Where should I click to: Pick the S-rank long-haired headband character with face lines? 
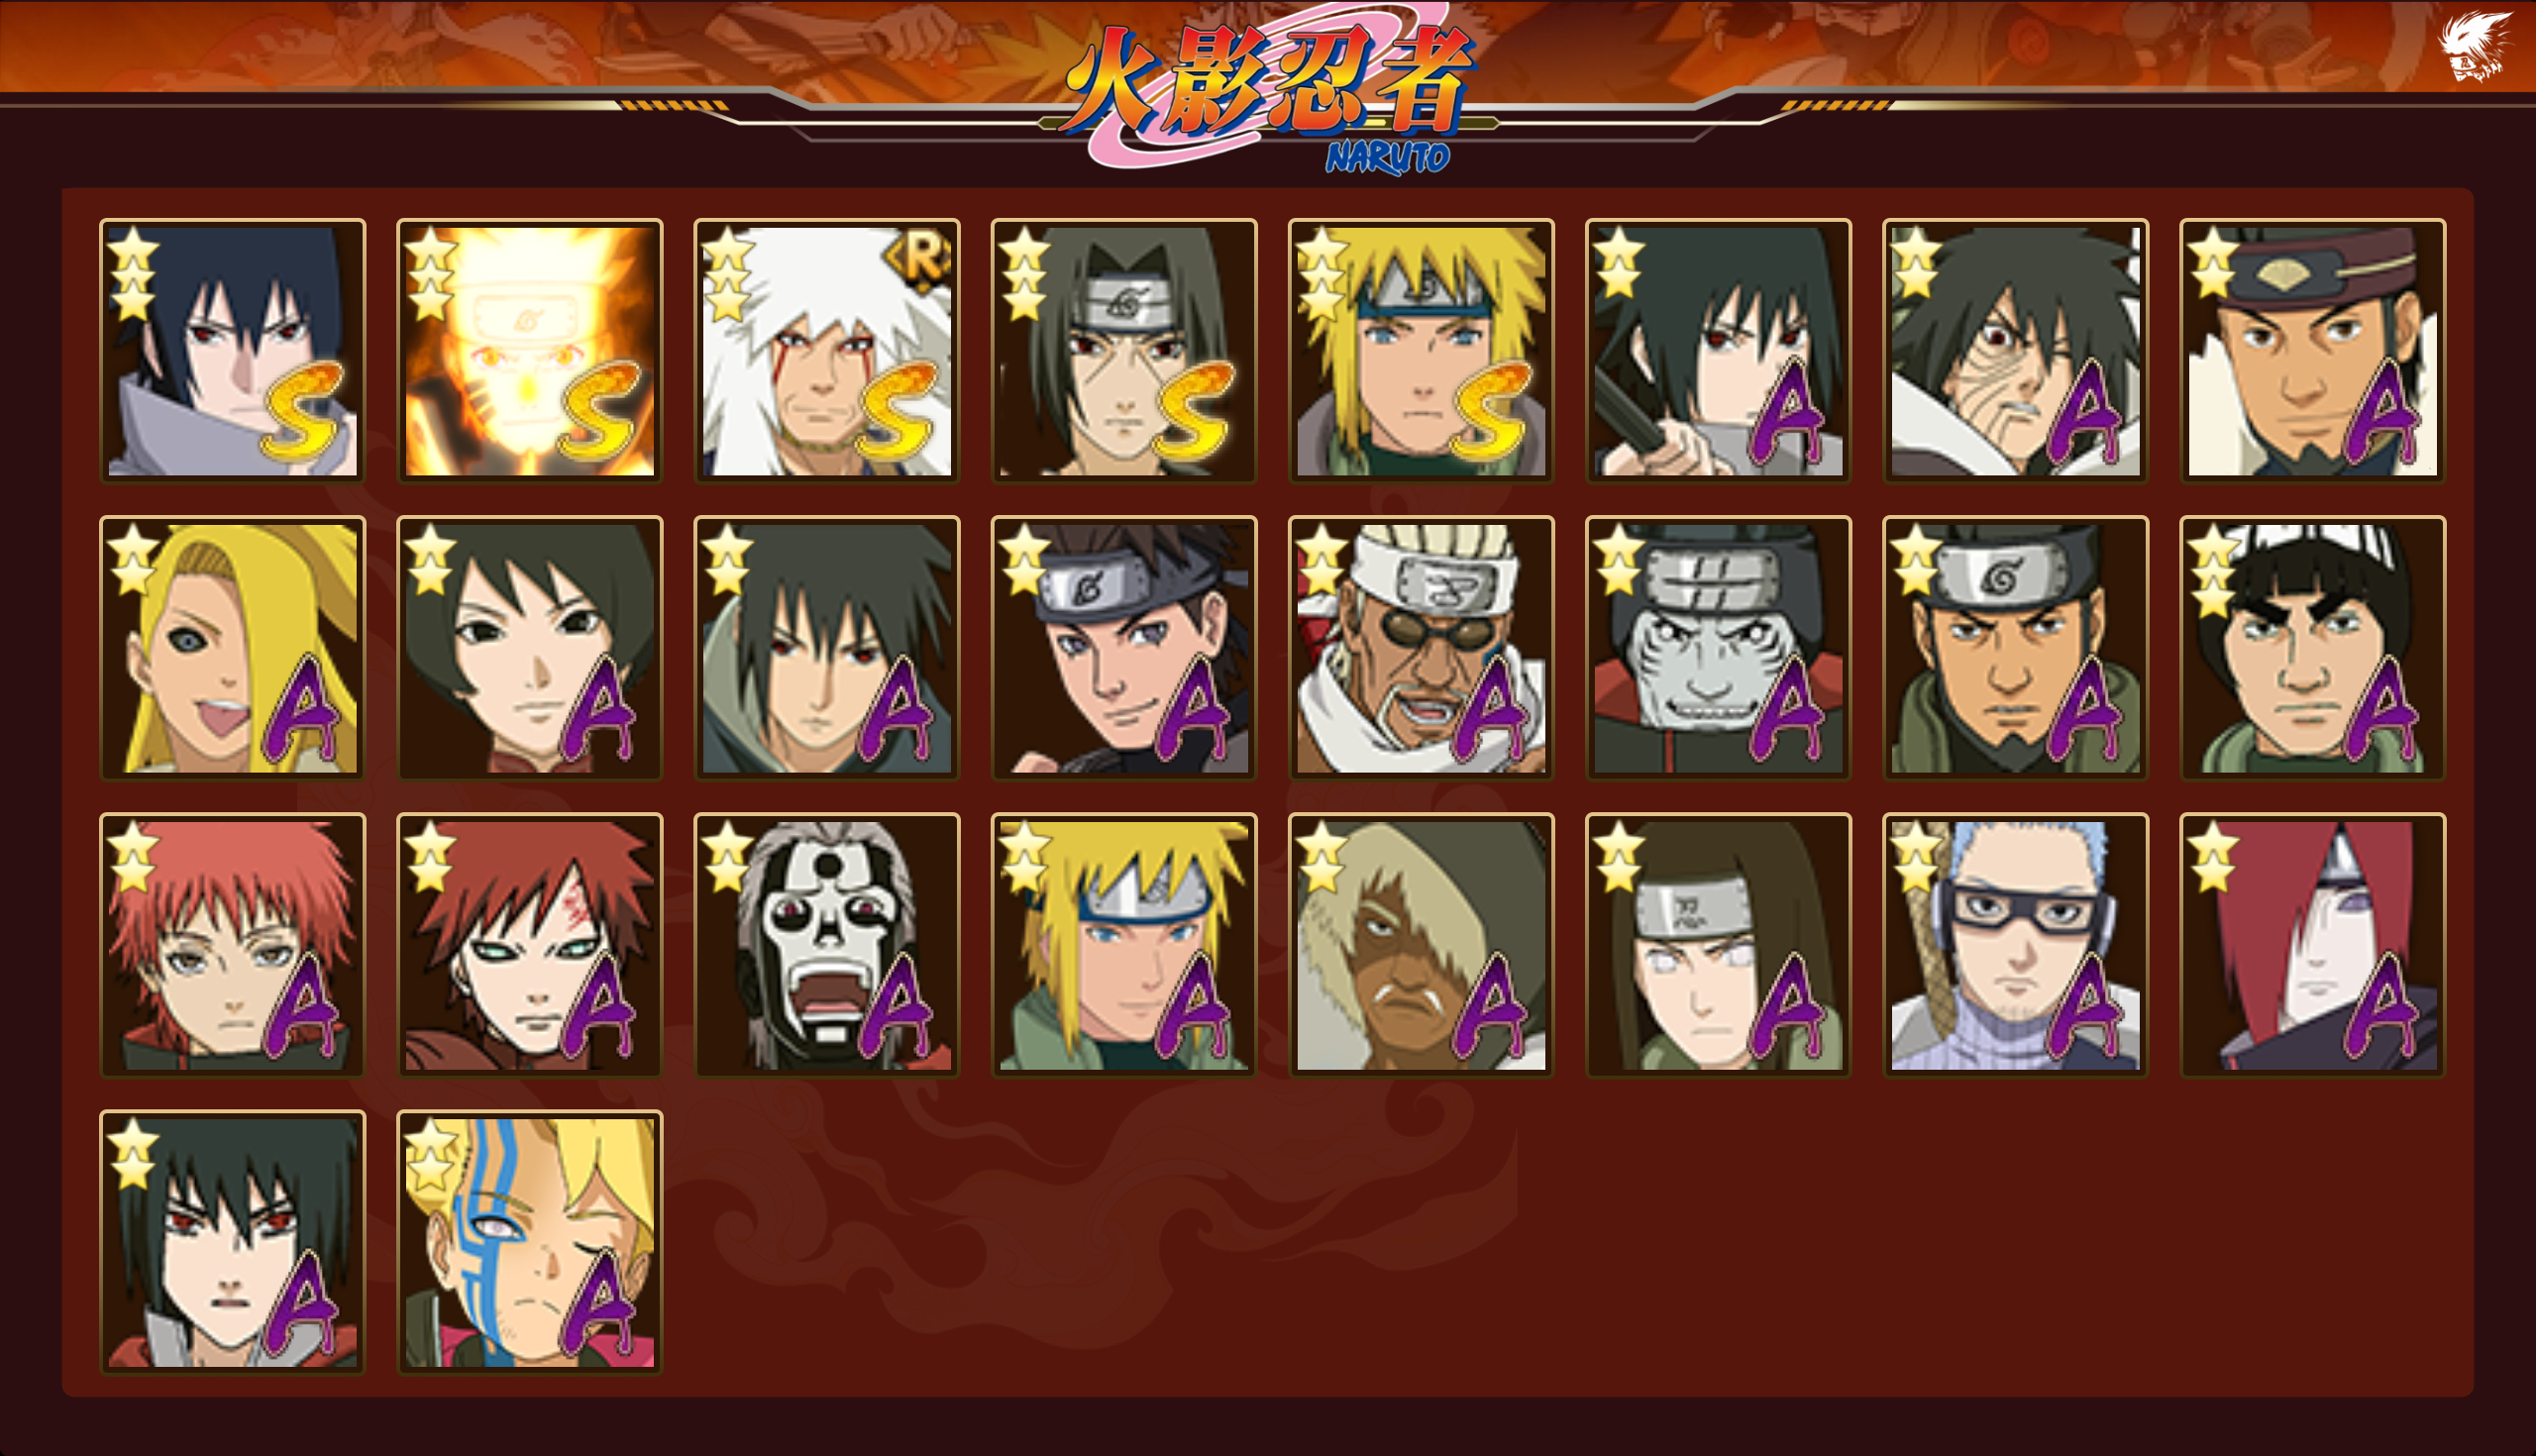click(x=1124, y=351)
